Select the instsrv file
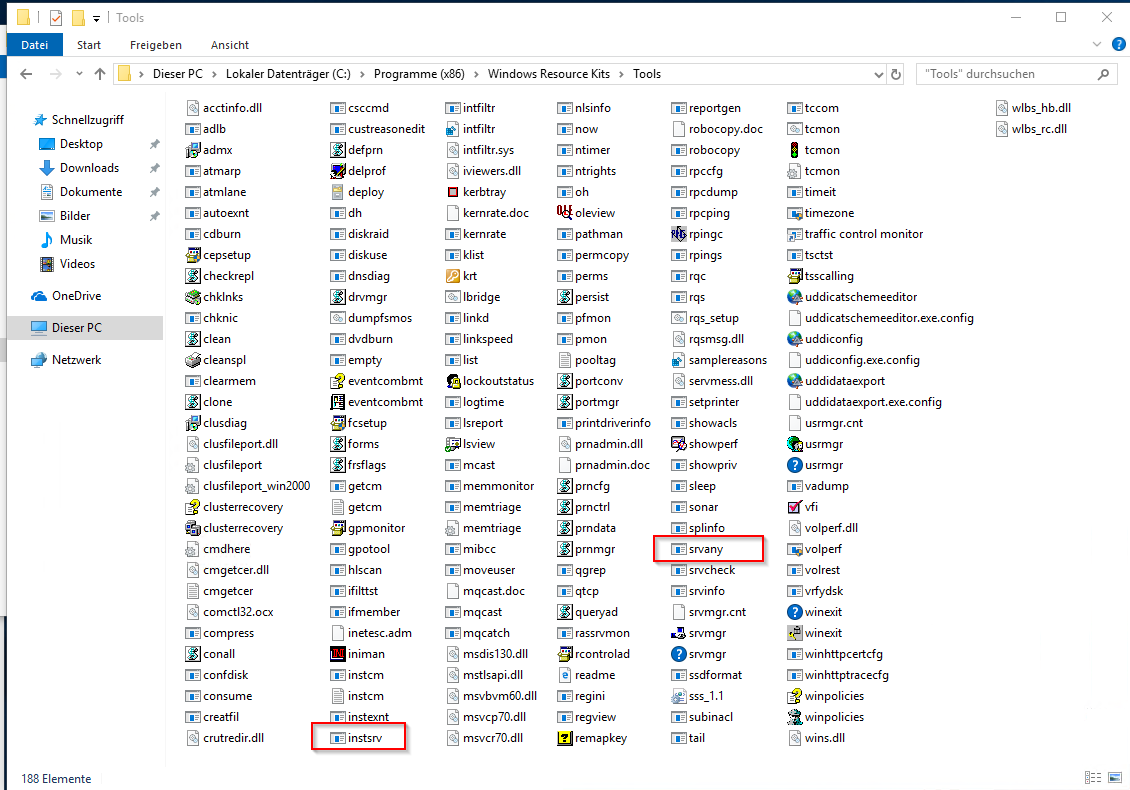Screen dimensions: 1130x790 (356, 738)
